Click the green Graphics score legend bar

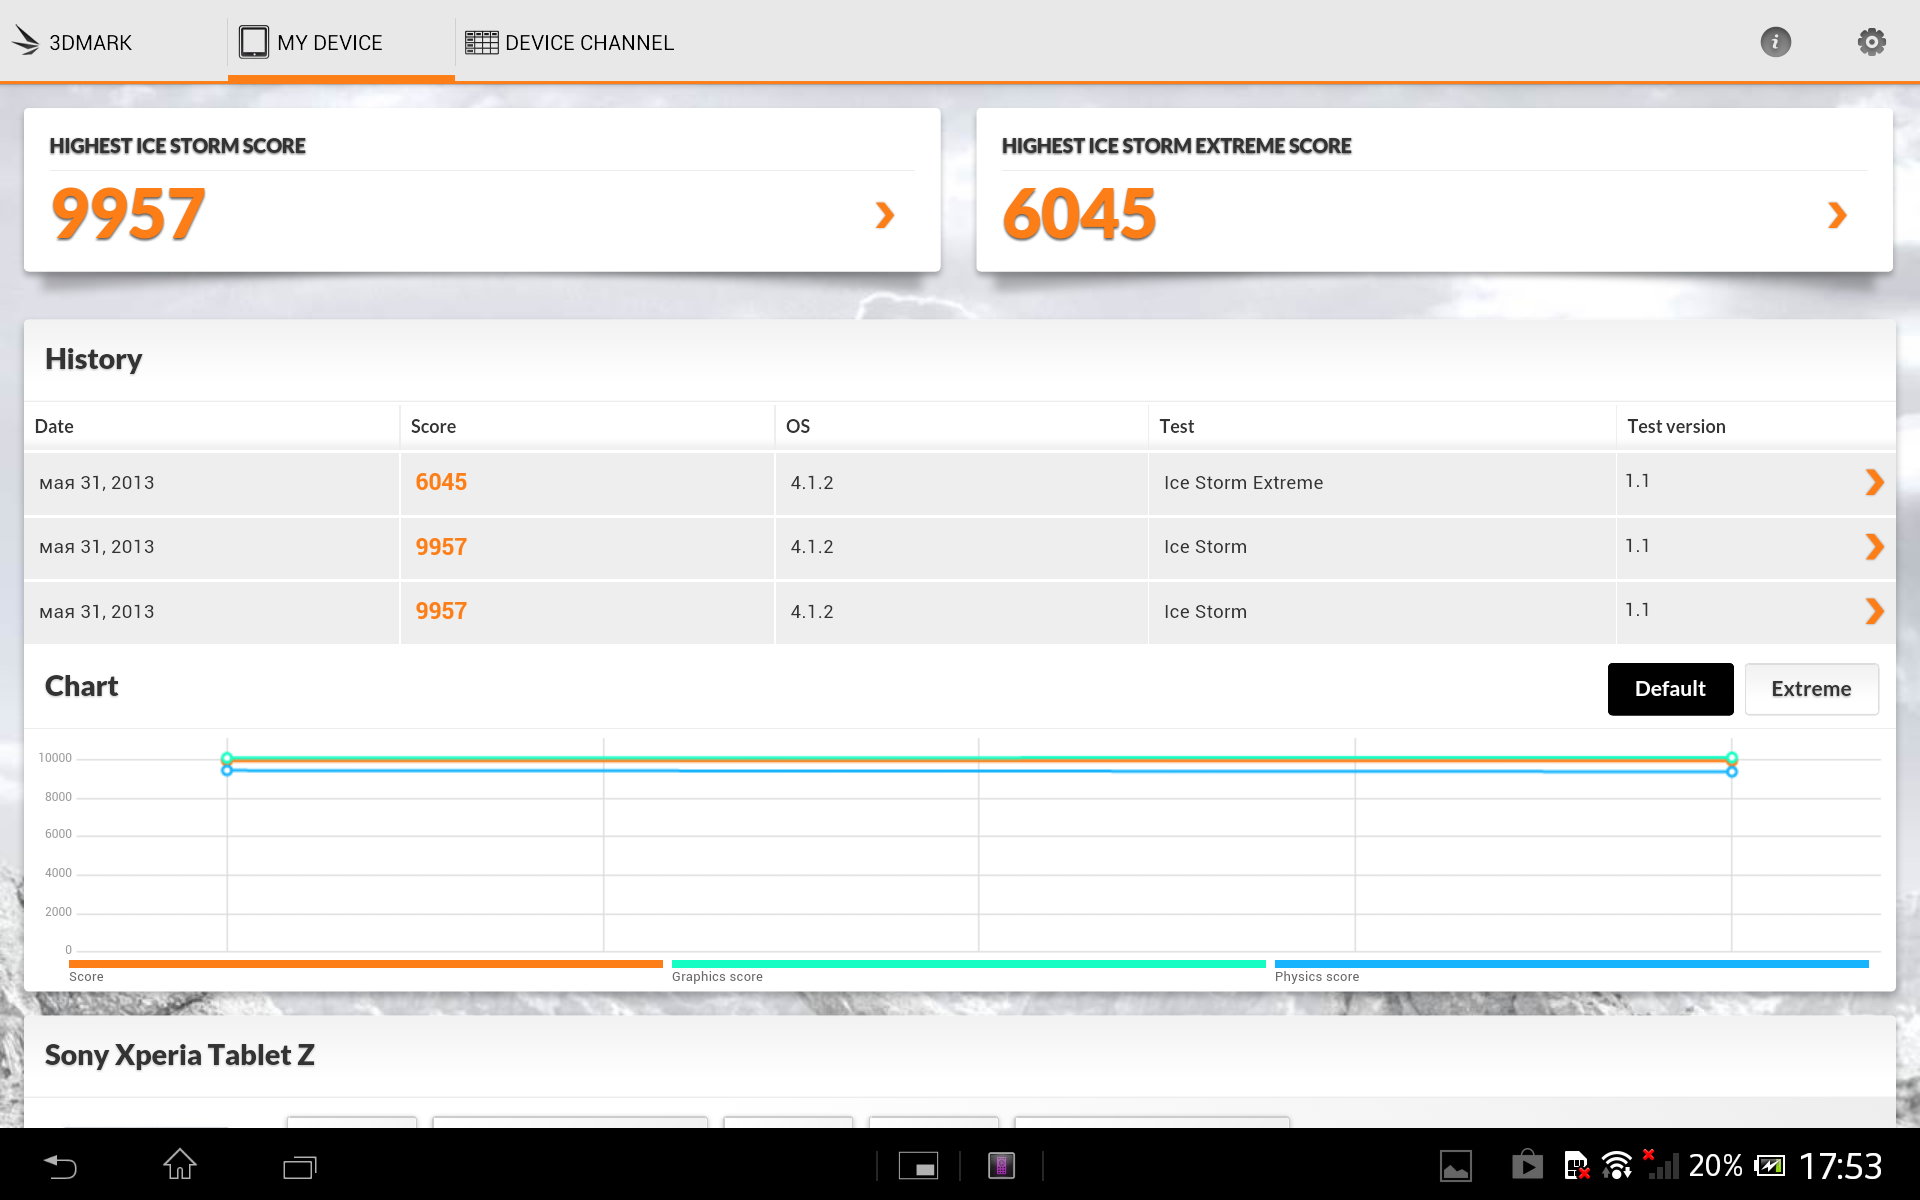tap(969, 964)
